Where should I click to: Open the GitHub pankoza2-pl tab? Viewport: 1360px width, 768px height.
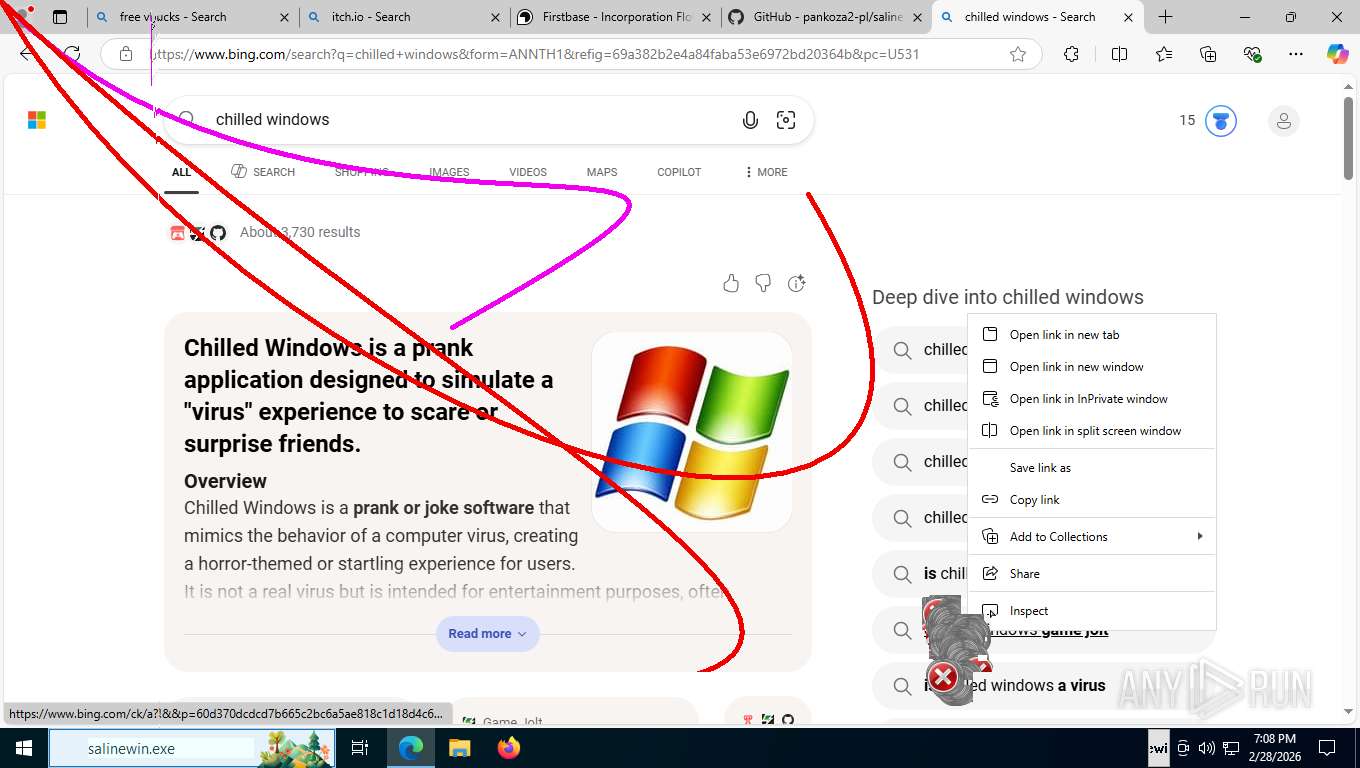(825, 17)
